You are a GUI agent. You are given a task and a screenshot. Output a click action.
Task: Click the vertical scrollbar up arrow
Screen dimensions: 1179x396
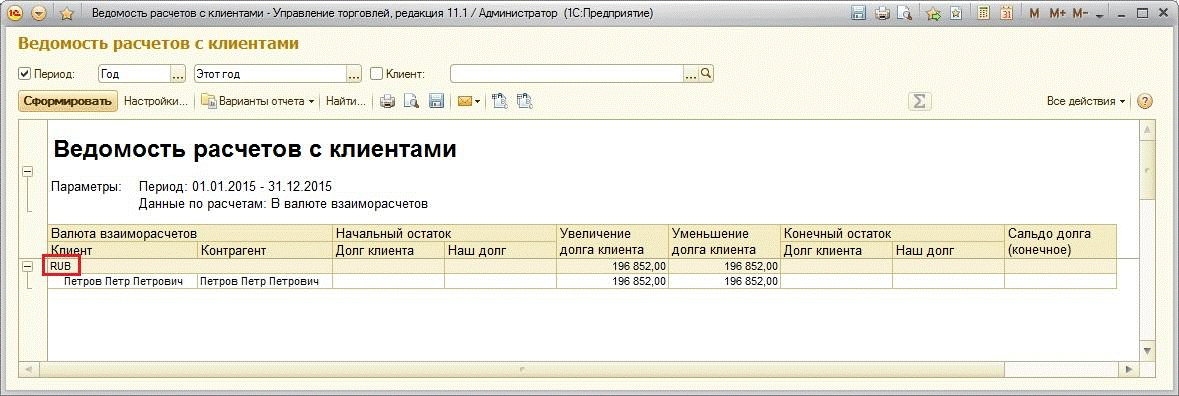(x=1147, y=131)
